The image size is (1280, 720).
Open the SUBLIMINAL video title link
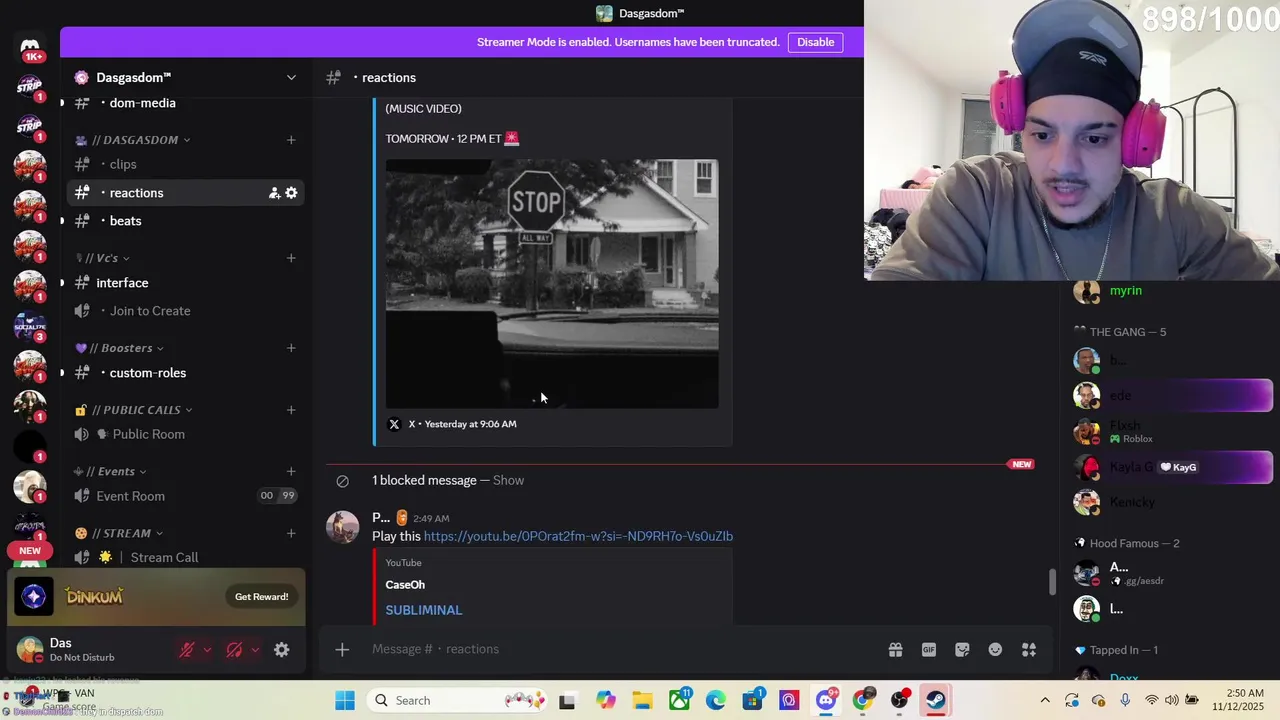click(424, 610)
